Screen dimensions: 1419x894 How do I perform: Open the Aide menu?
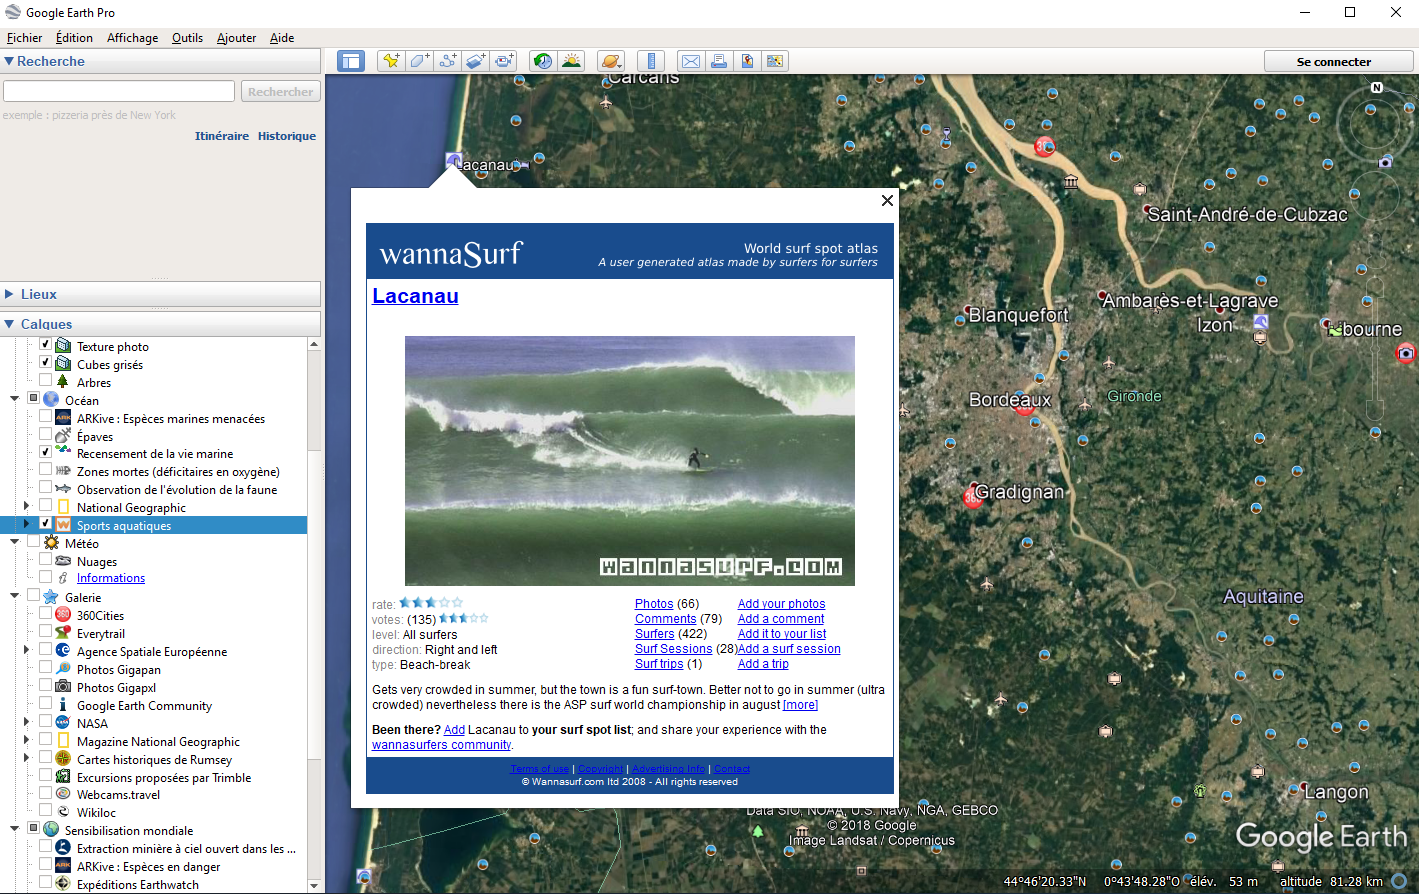[x=282, y=38]
